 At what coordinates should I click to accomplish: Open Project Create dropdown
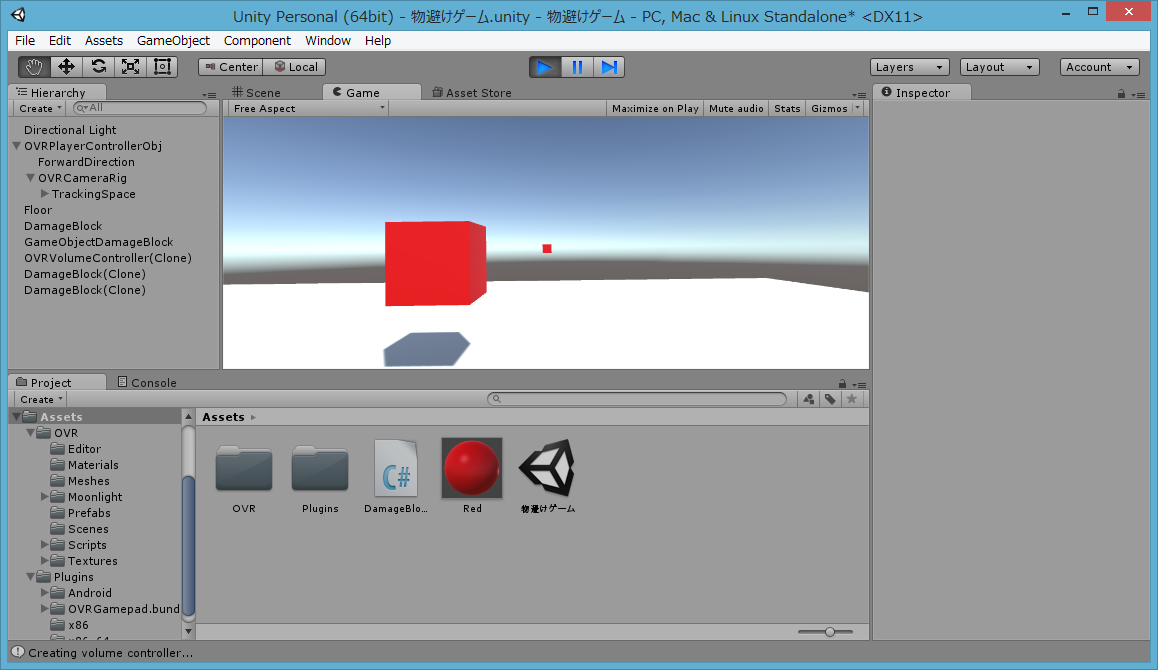tap(41, 400)
